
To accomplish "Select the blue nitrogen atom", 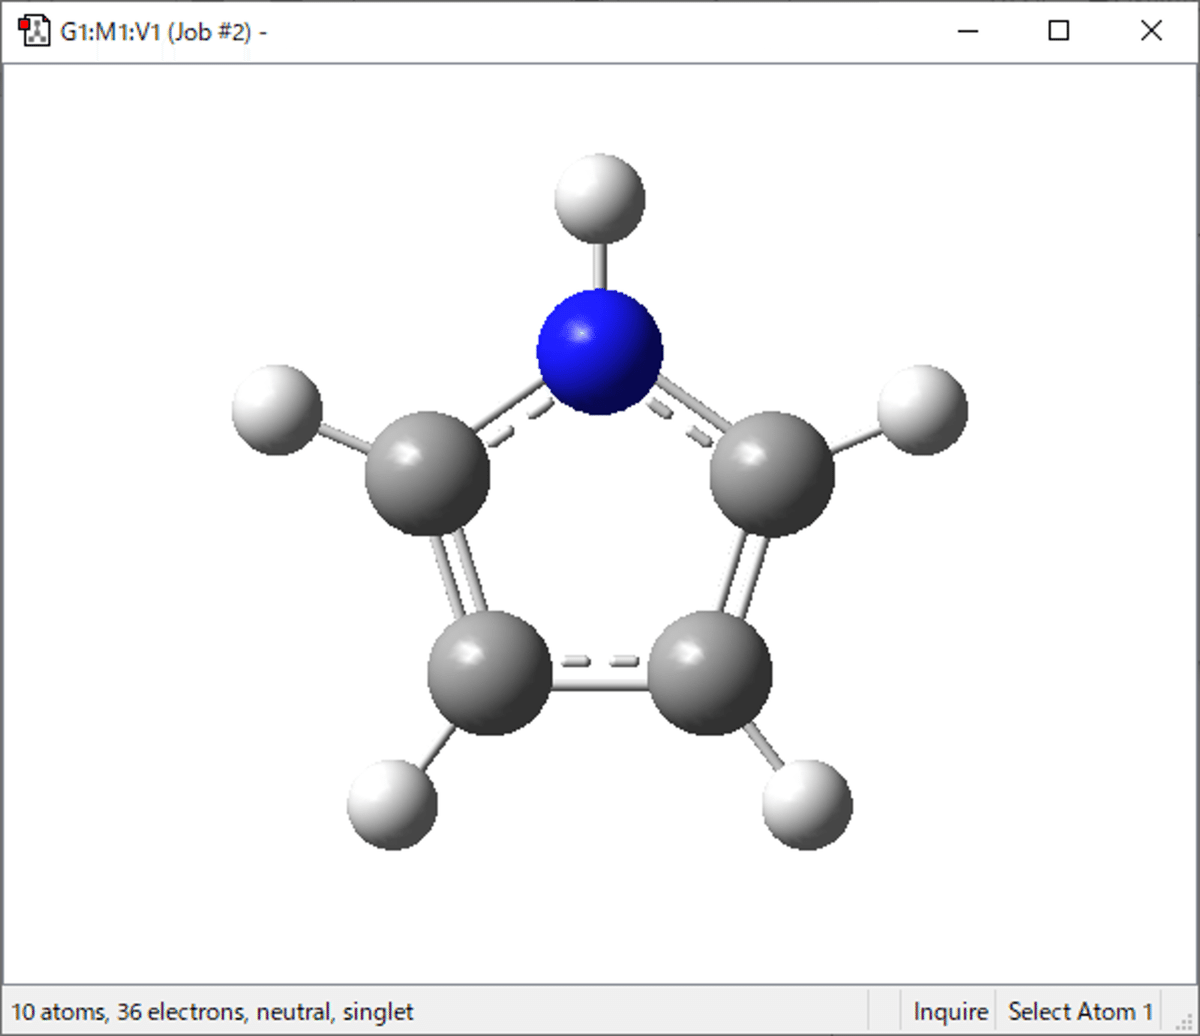I will point(600,350).
